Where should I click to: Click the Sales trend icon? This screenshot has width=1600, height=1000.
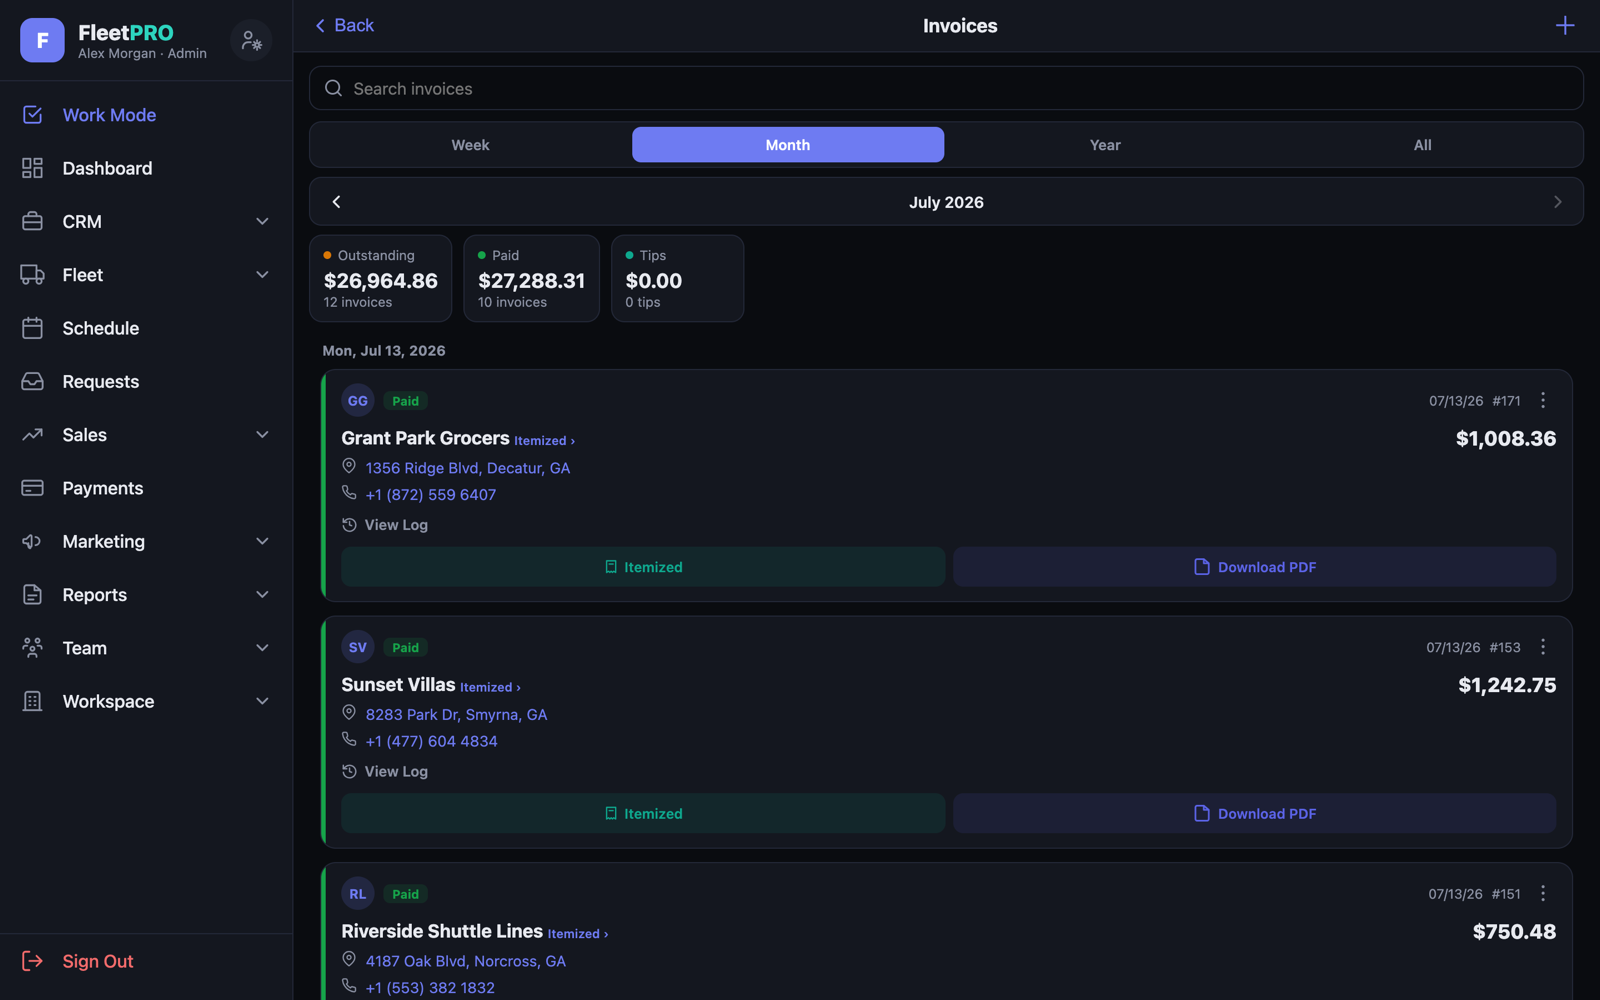(32, 435)
